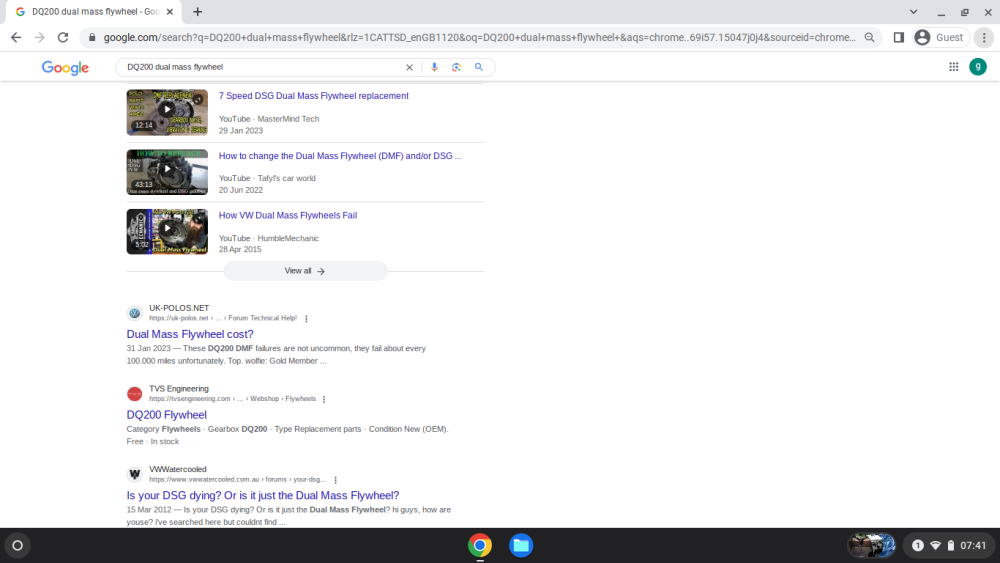Play the HumbleMechanic video thumbnail
1000x563 pixels.
(167, 231)
